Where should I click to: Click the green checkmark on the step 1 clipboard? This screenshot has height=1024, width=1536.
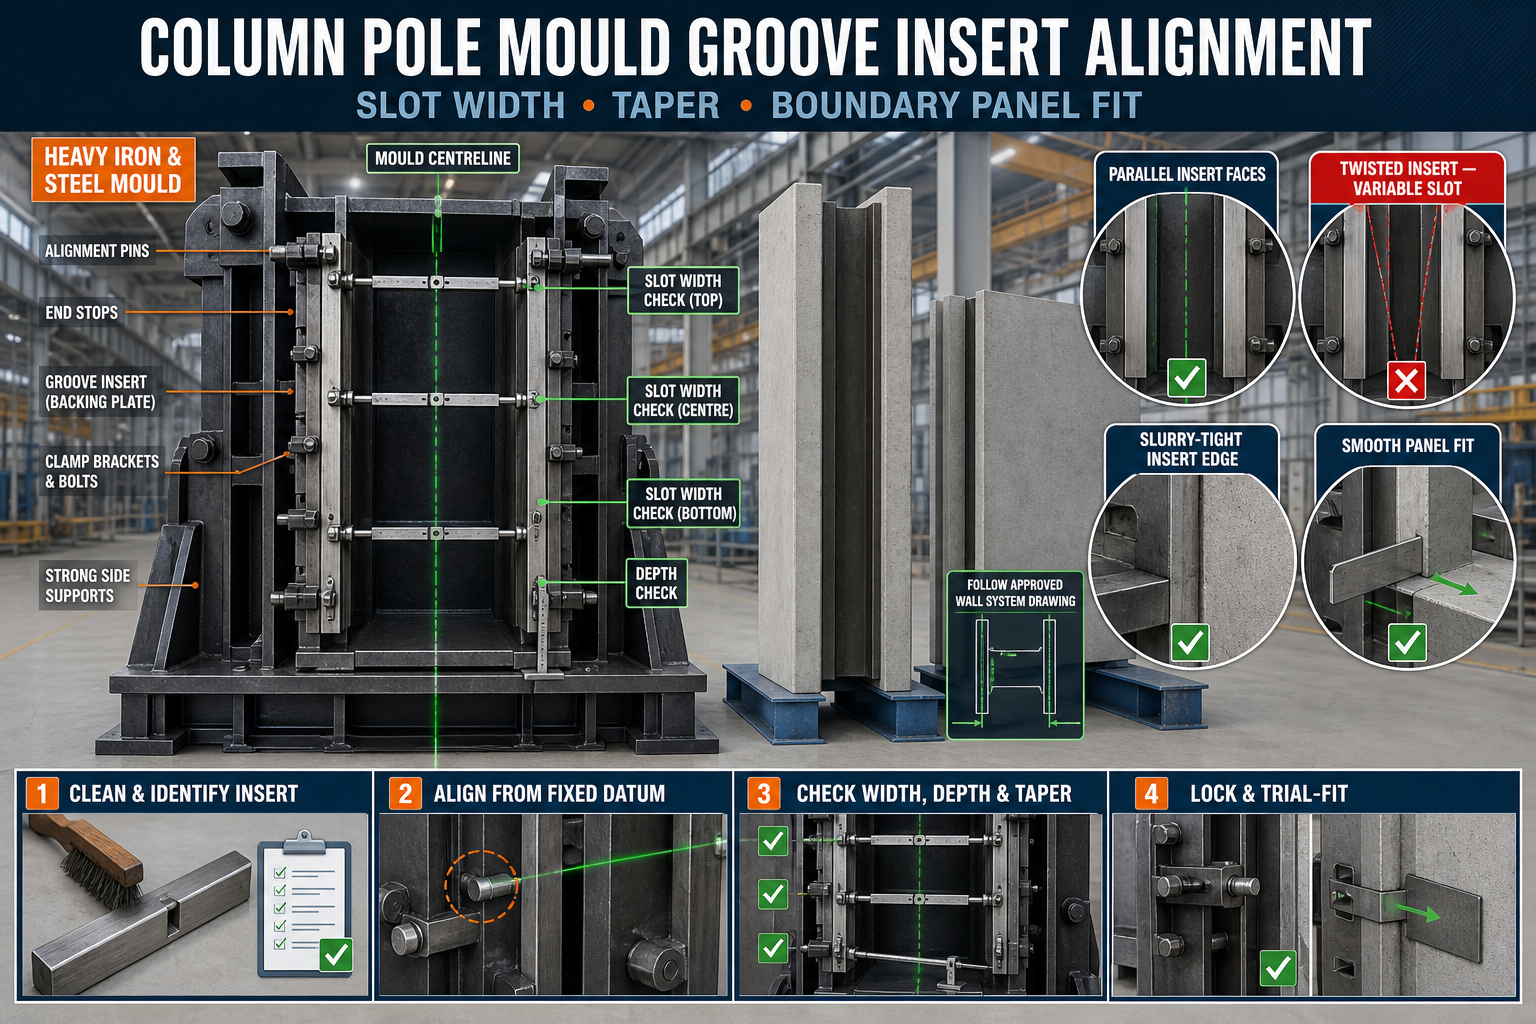[336, 954]
